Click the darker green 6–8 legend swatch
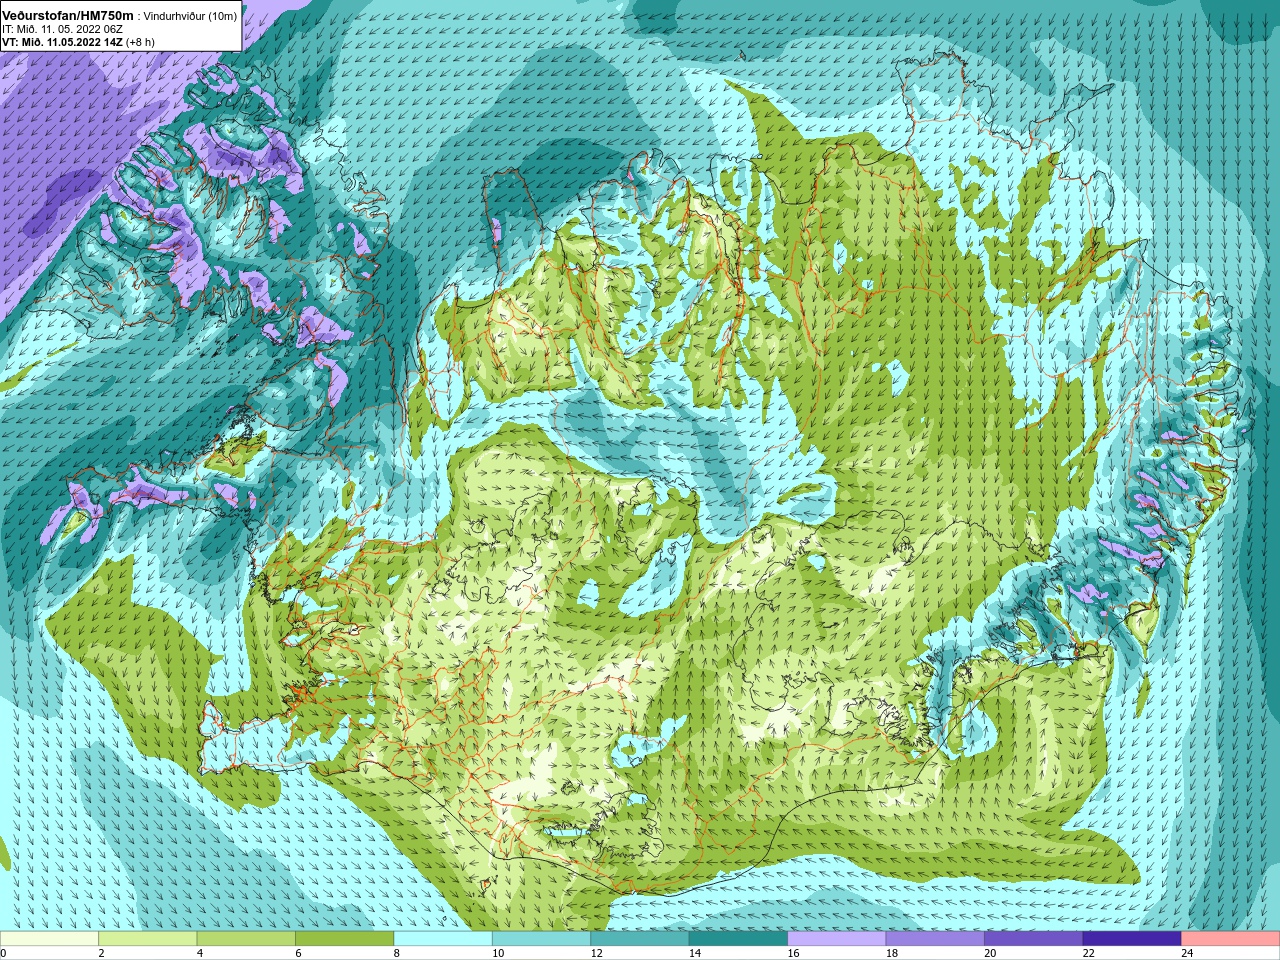The image size is (1280, 960). [344, 939]
